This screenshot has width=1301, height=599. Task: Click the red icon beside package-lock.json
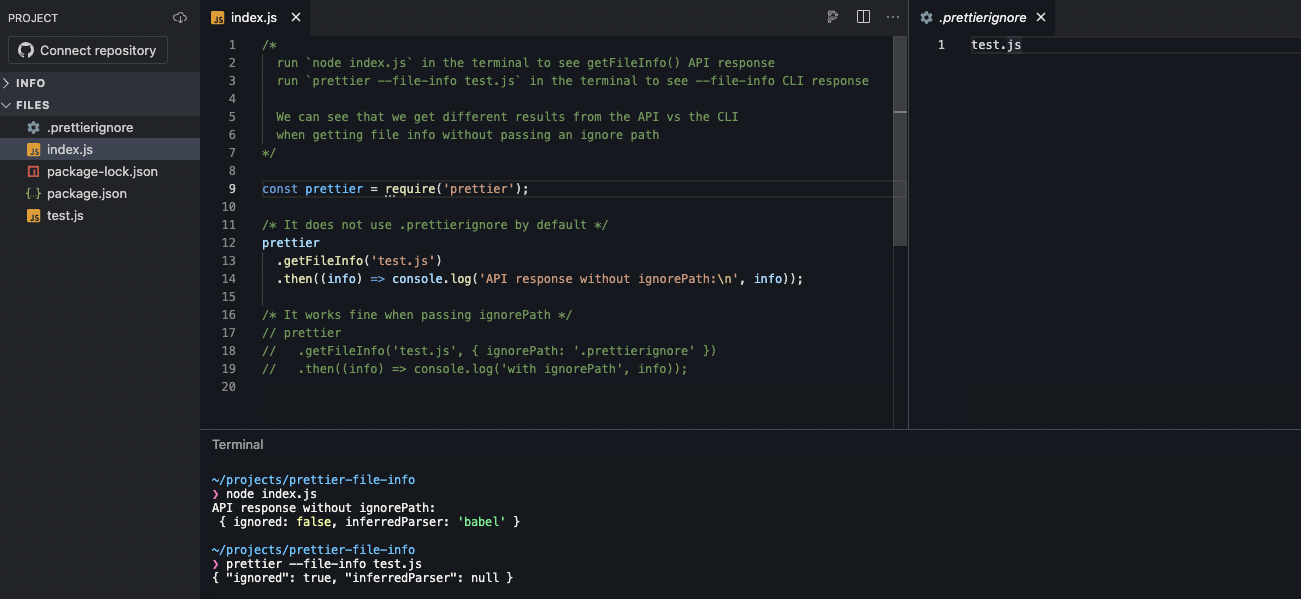(x=33, y=171)
